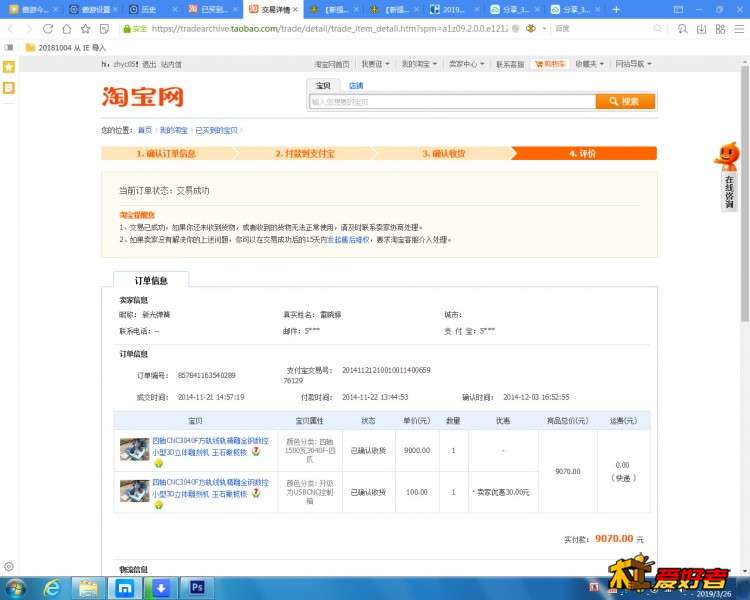
Task: Open the 联系客服 link
Action: [x=510, y=64]
